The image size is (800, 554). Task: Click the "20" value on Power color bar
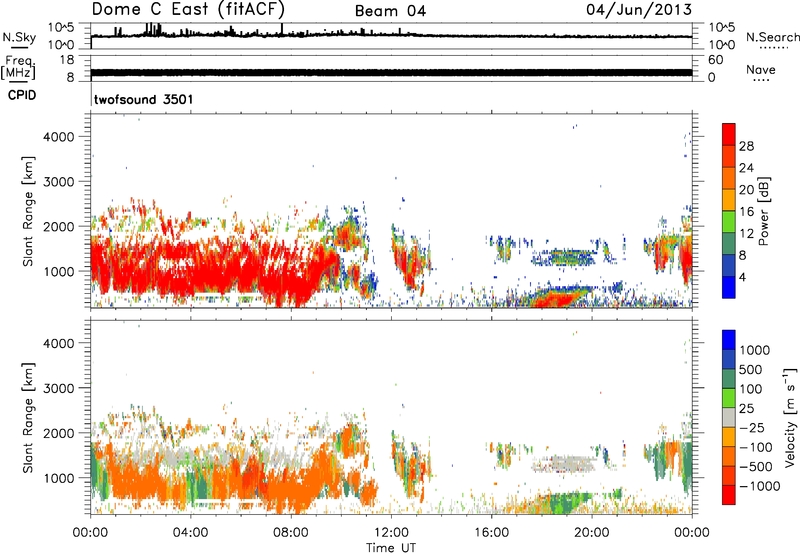click(746, 190)
